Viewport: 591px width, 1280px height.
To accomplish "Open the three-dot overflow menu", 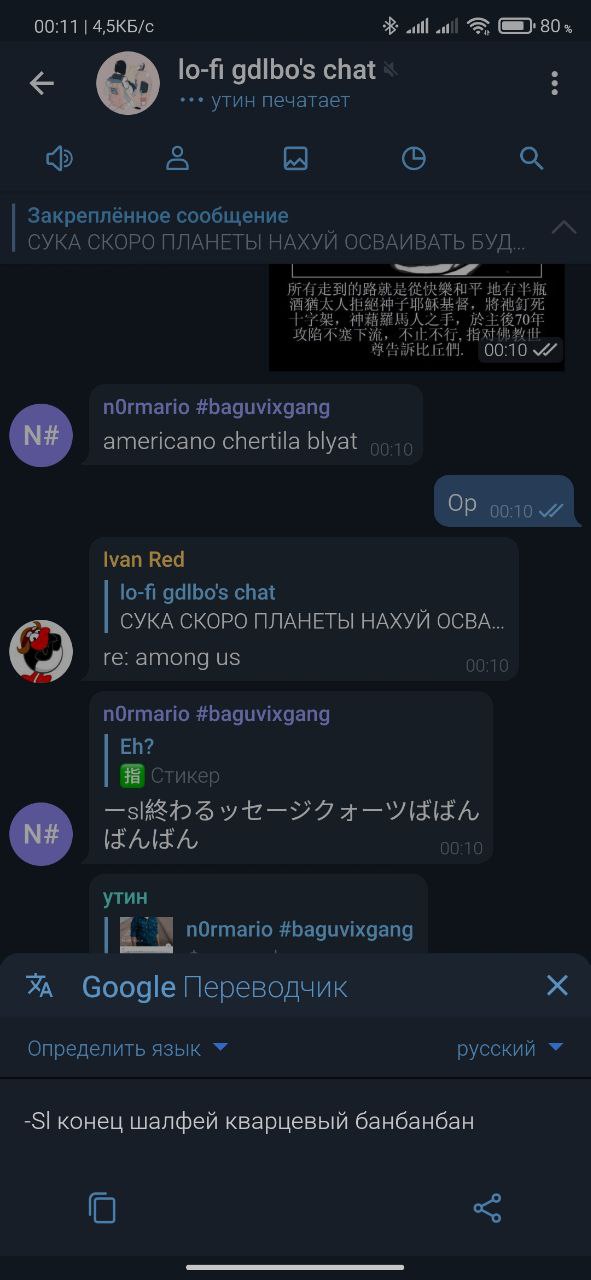I will click(x=554, y=83).
